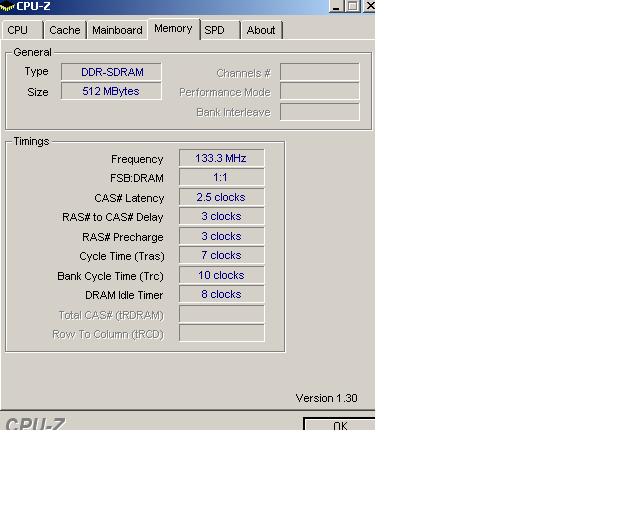Viewport: 640px width, 512px height.
Task: Click the Cycle Time (Tras) label
Action: coord(122,256)
